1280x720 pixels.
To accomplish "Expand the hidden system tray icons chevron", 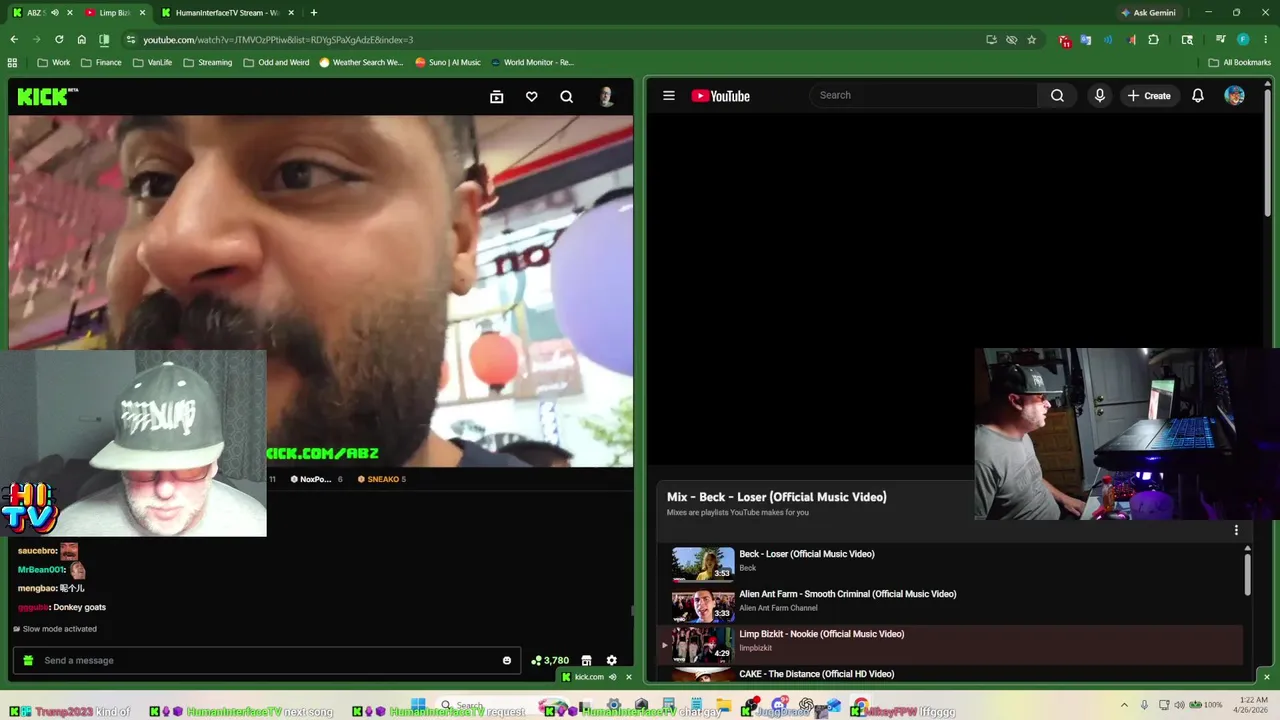I will click(x=1124, y=705).
